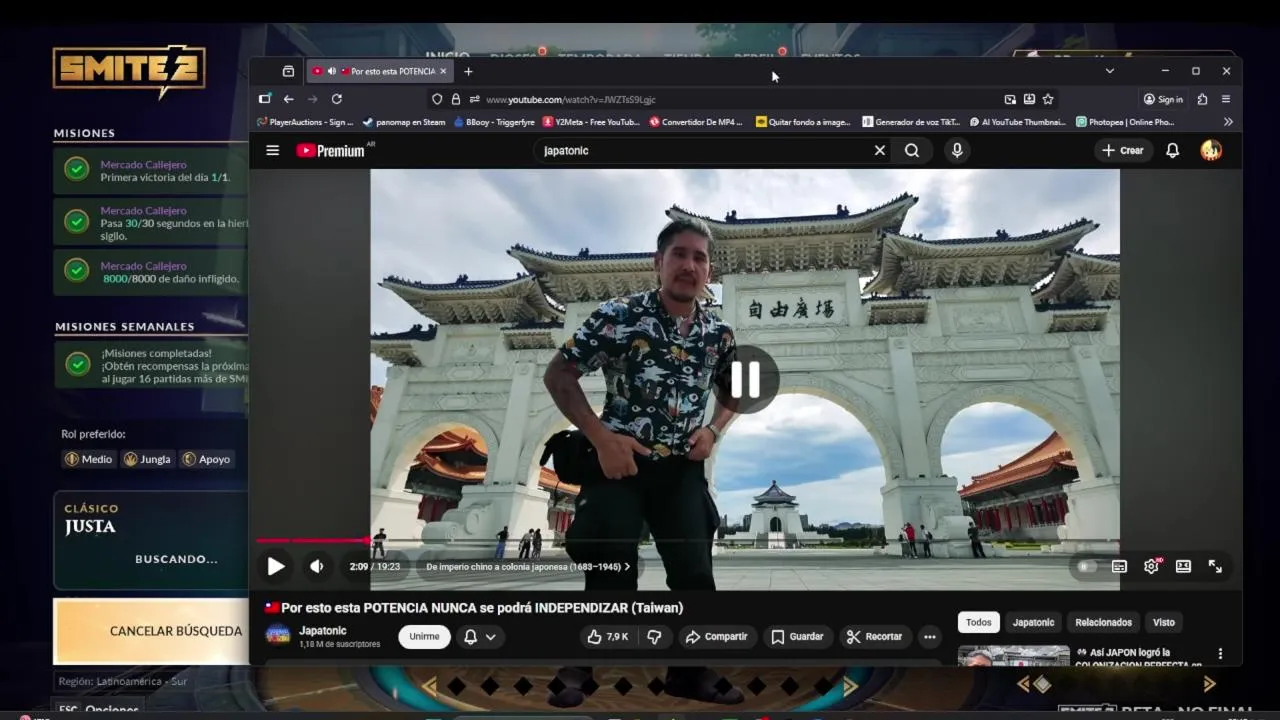The width and height of the screenshot is (1280, 720).
Task: Open the YouTube hamburger guide menu
Action: (272, 150)
